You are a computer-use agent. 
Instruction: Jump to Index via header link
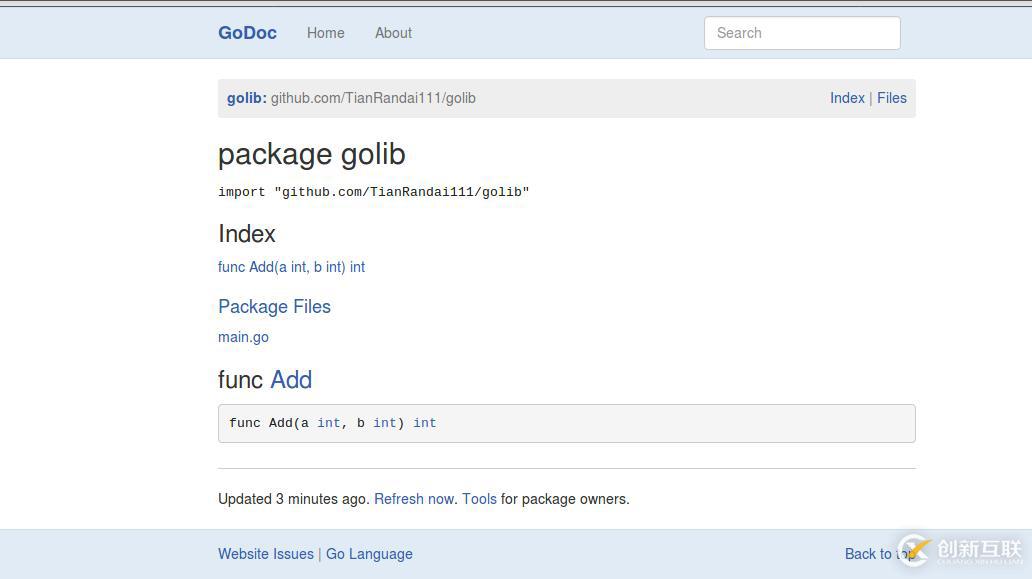pos(846,98)
